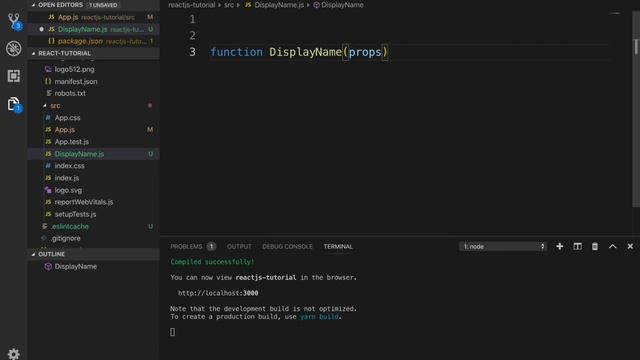Click the function keyword on line 3
Viewport: 640px width, 360px height.
[237, 52]
